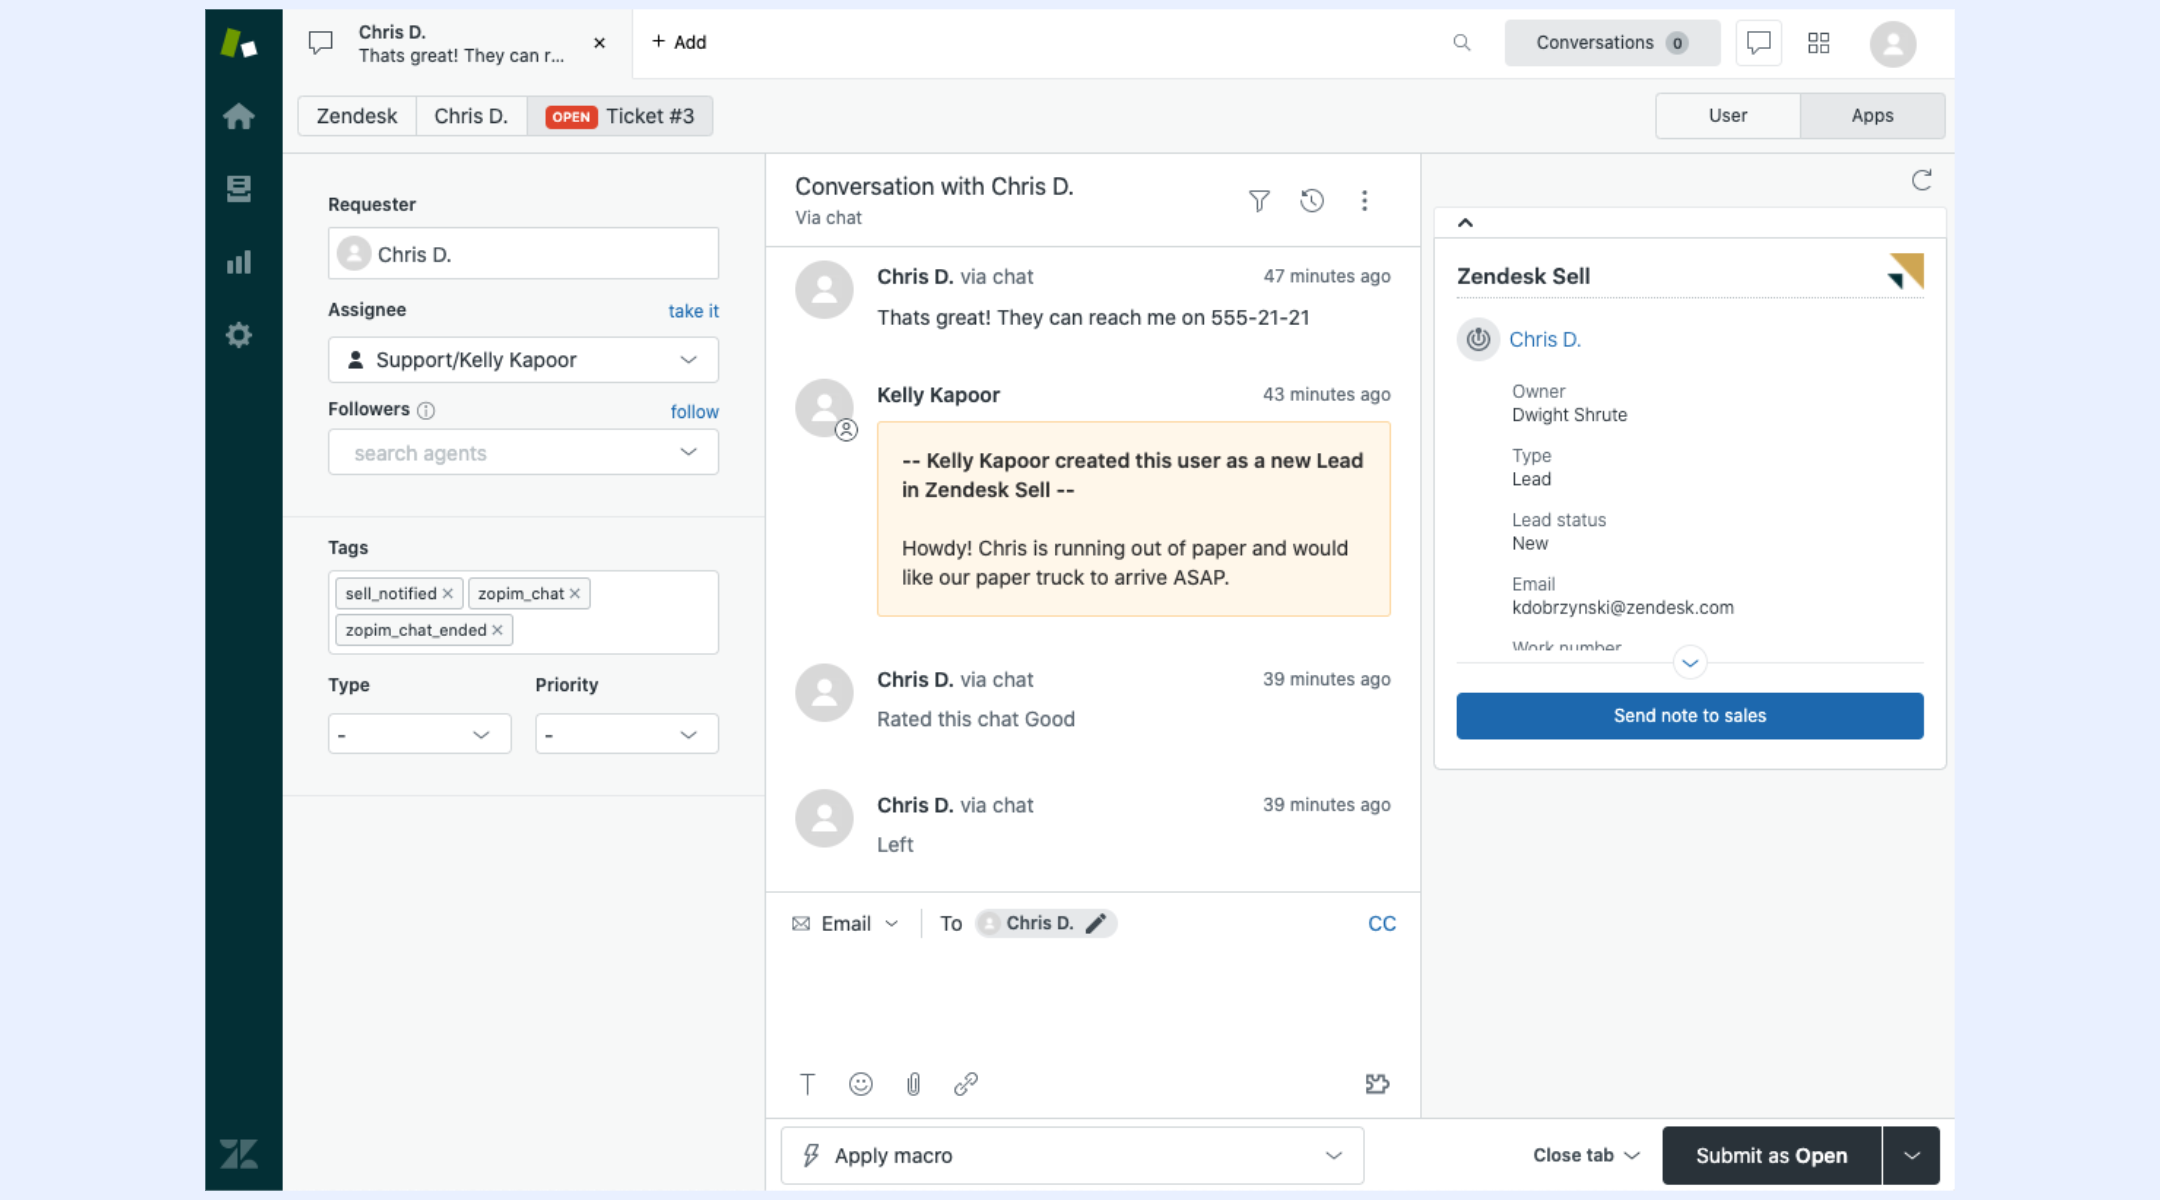Screen dimensions: 2160x1200
Task: Switch to the Apps tab
Action: tap(1872, 116)
